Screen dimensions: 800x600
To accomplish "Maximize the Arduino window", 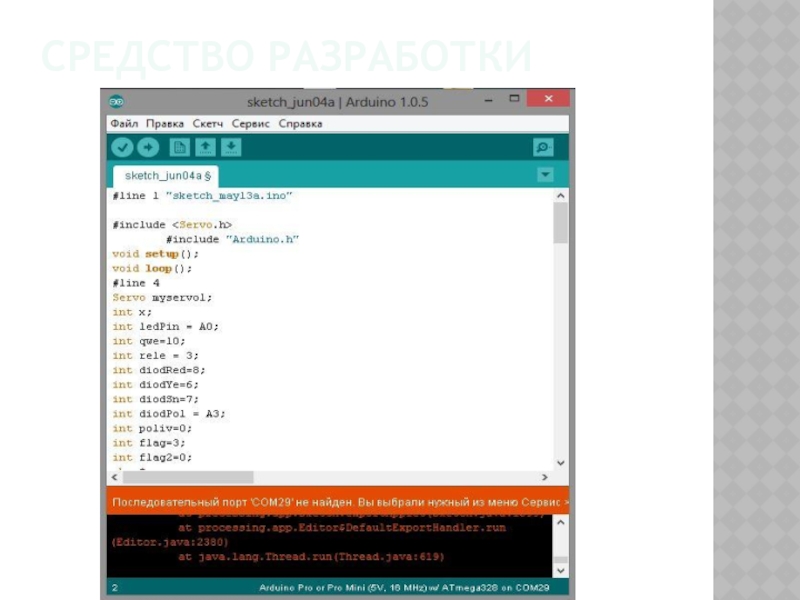I will 514,98.
